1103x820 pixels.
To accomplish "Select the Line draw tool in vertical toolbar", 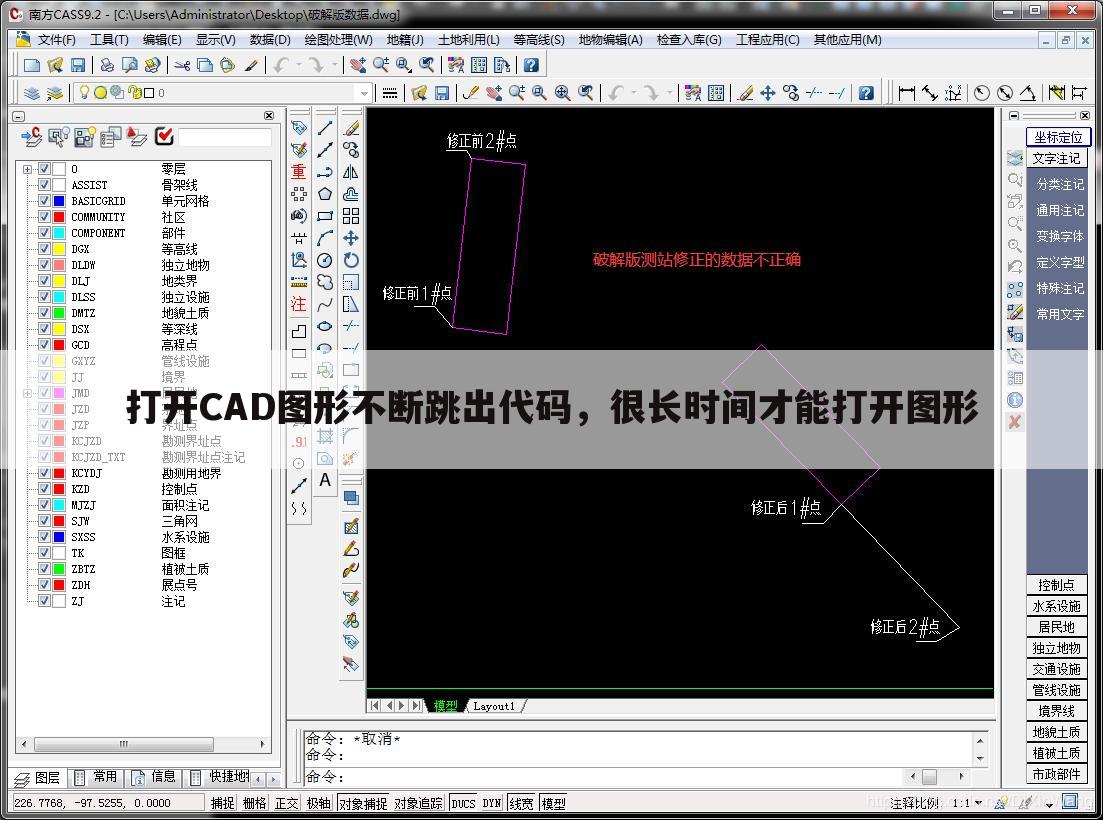I will click(324, 128).
